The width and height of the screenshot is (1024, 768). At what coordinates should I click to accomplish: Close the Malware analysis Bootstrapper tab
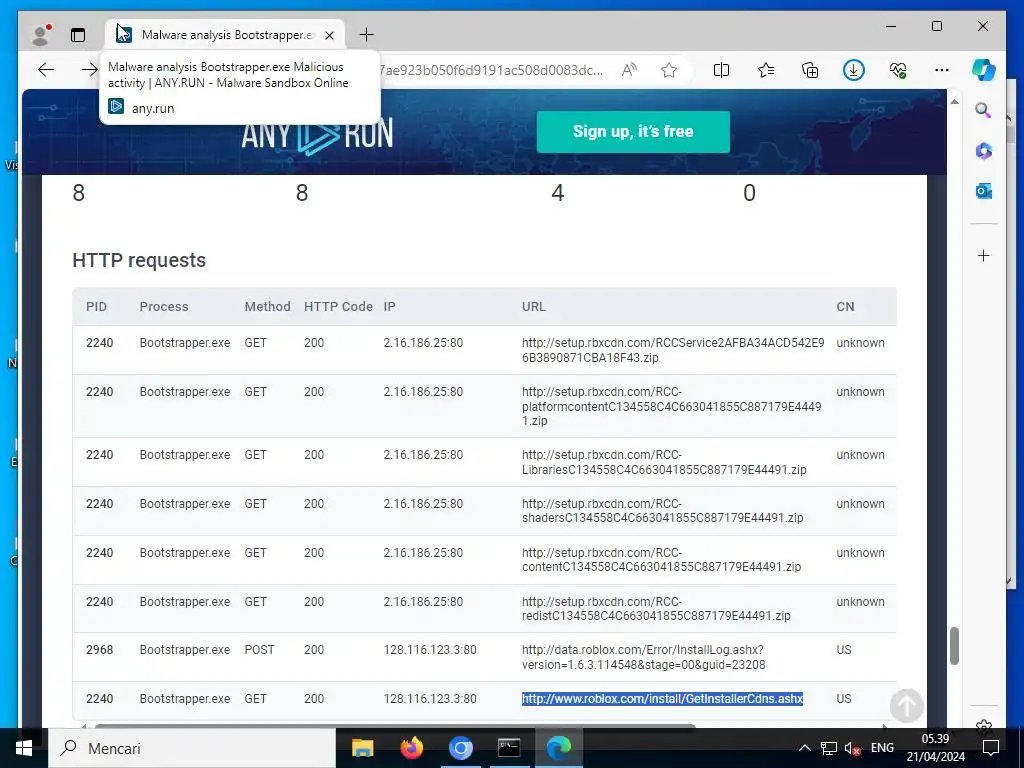pos(330,35)
